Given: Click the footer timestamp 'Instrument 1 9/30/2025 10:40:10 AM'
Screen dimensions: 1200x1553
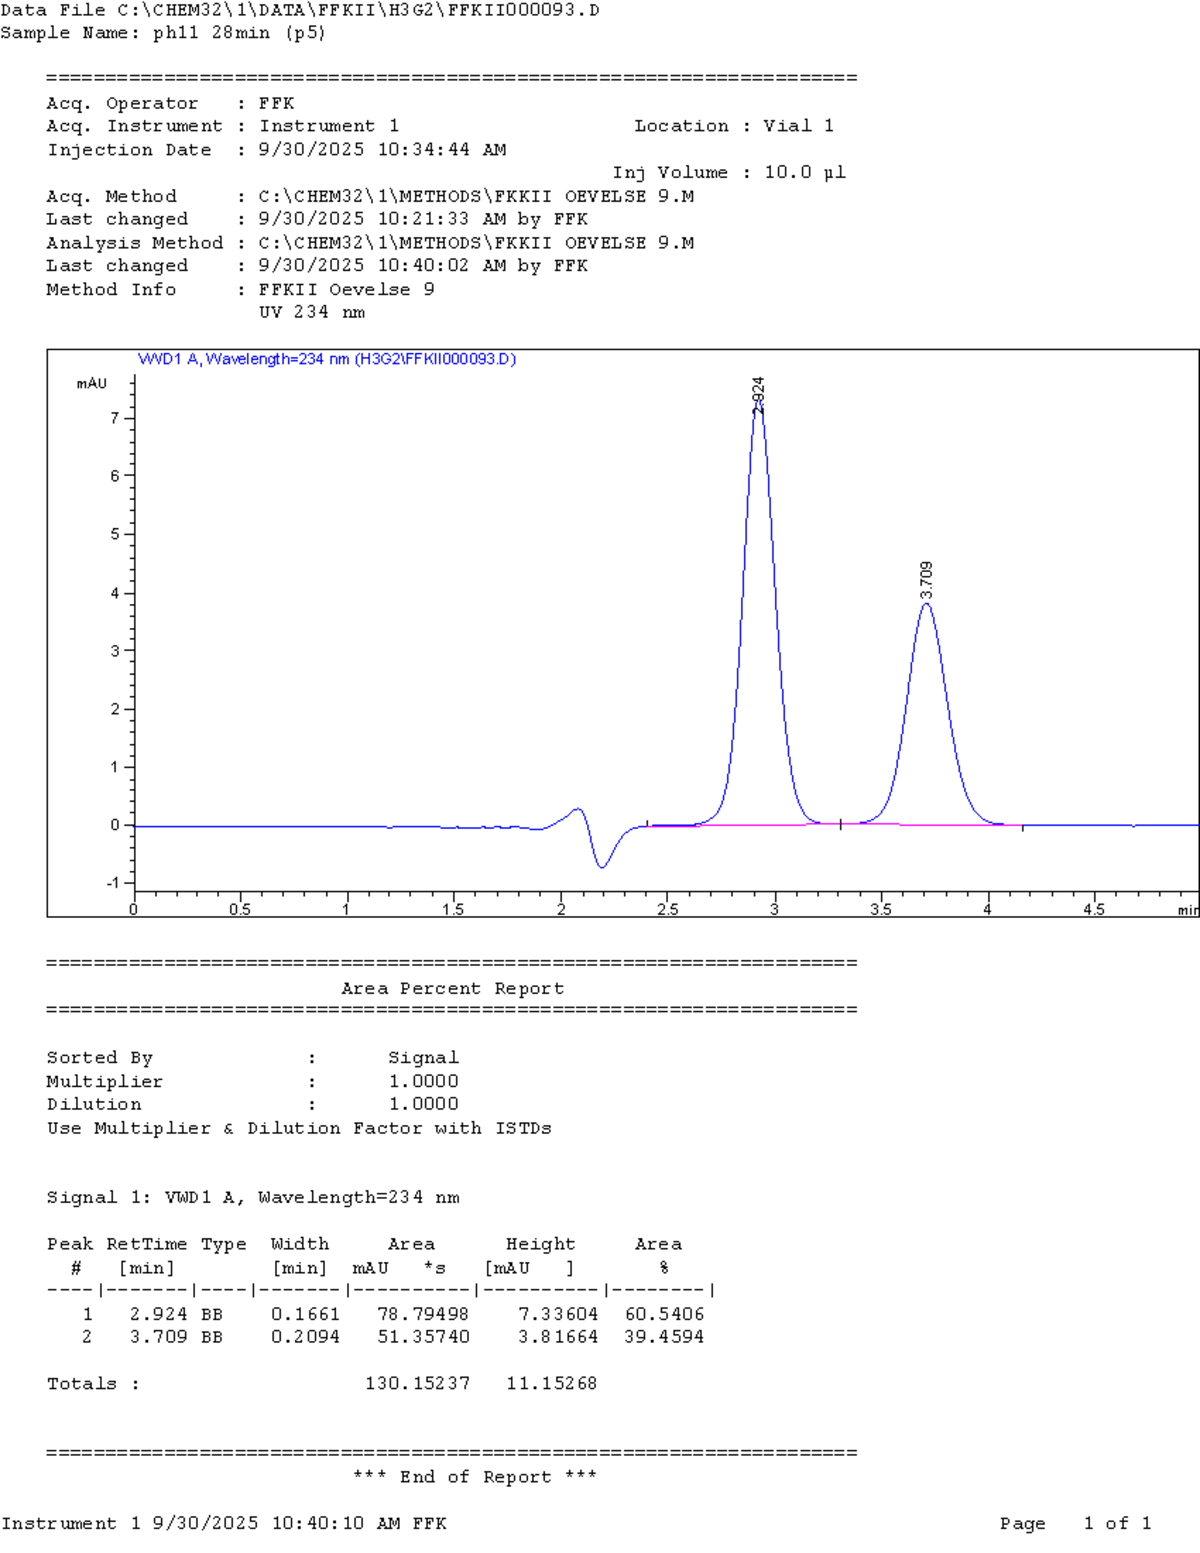Looking at the screenshot, I should click(x=201, y=1524).
